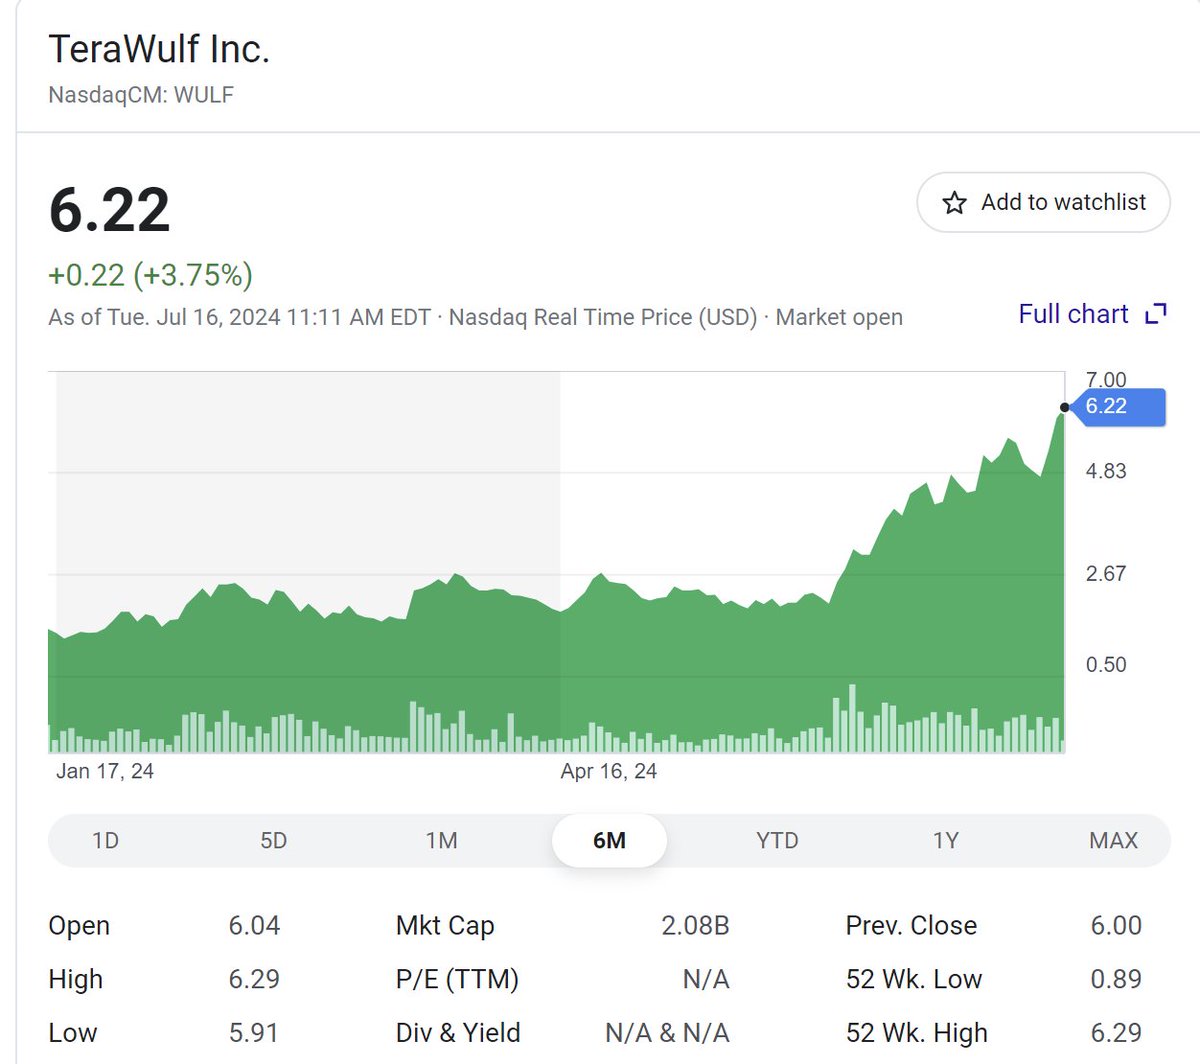Select the 1D range tab
The width and height of the screenshot is (1200, 1064).
105,840
